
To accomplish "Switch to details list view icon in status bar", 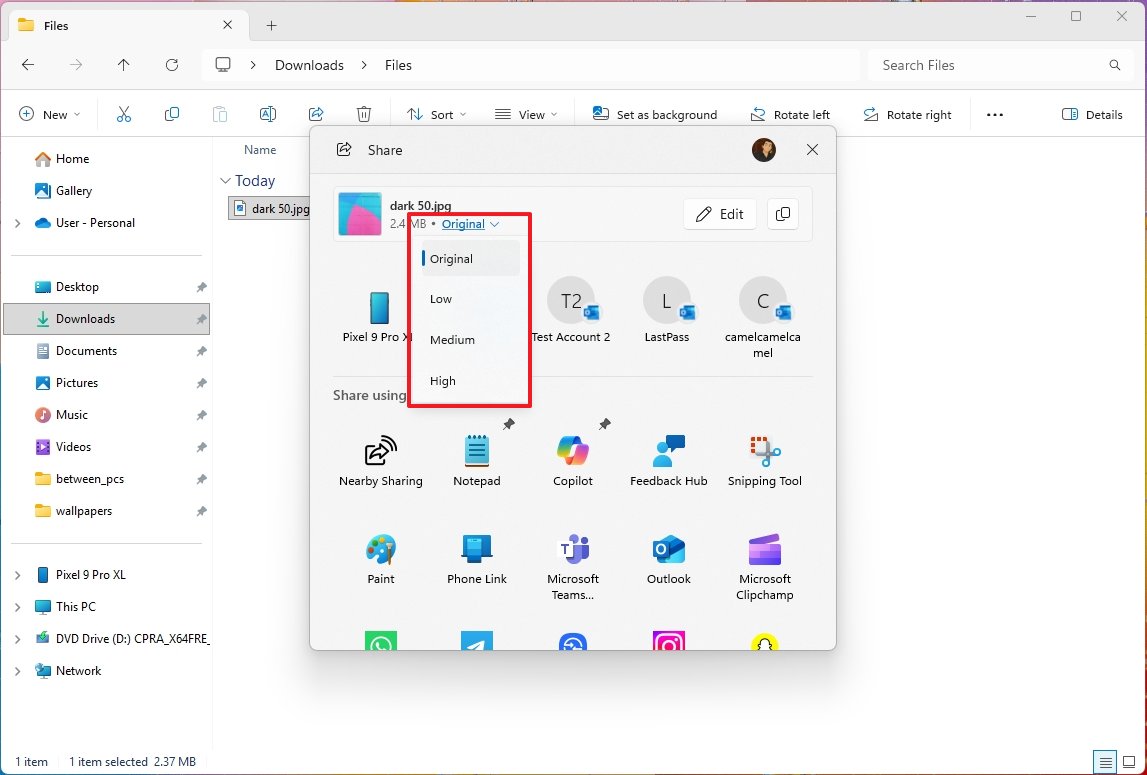I will (1105, 761).
